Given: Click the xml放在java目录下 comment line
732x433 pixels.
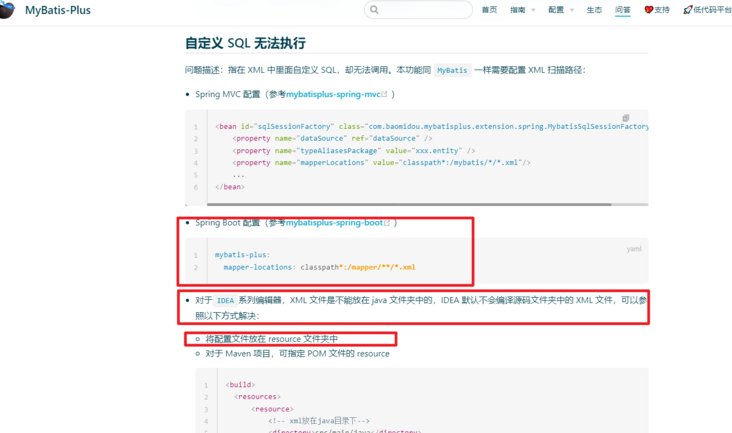Looking at the screenshot, I should (319, 421).
